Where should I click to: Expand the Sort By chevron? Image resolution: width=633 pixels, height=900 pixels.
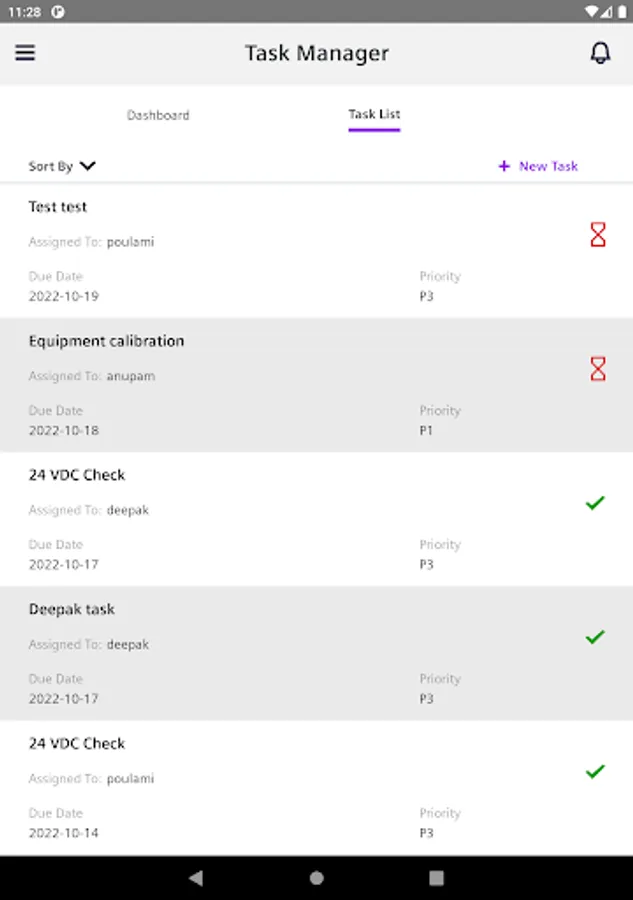[88, 166]
